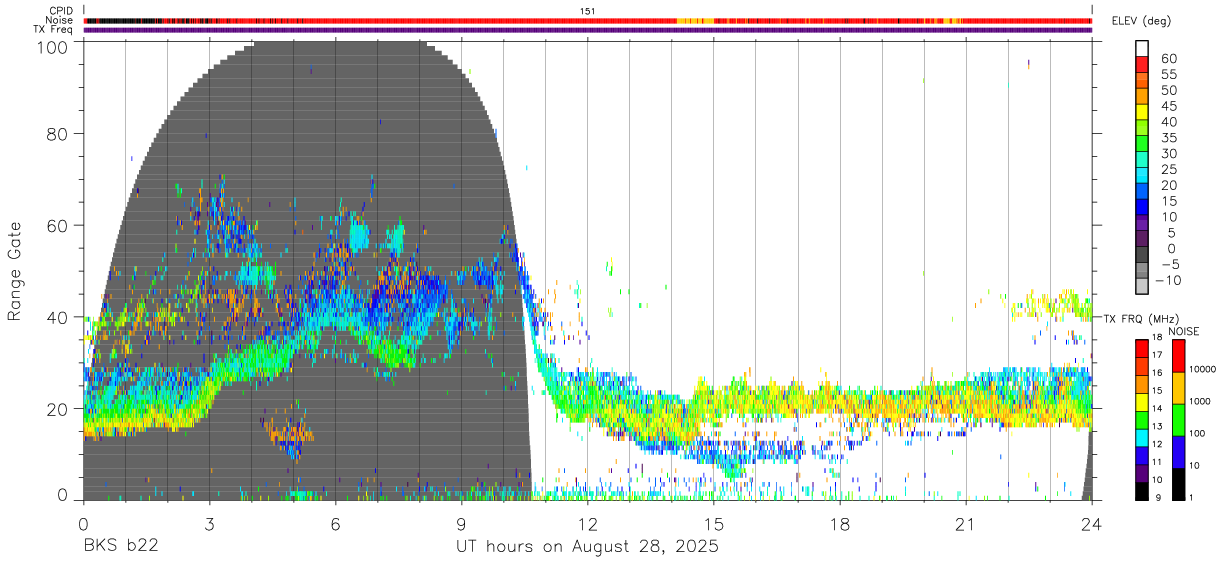Pick the dark gray 0 to -5 ELEV swatch
The image size is (1228, 567).
click(1142, 254)
